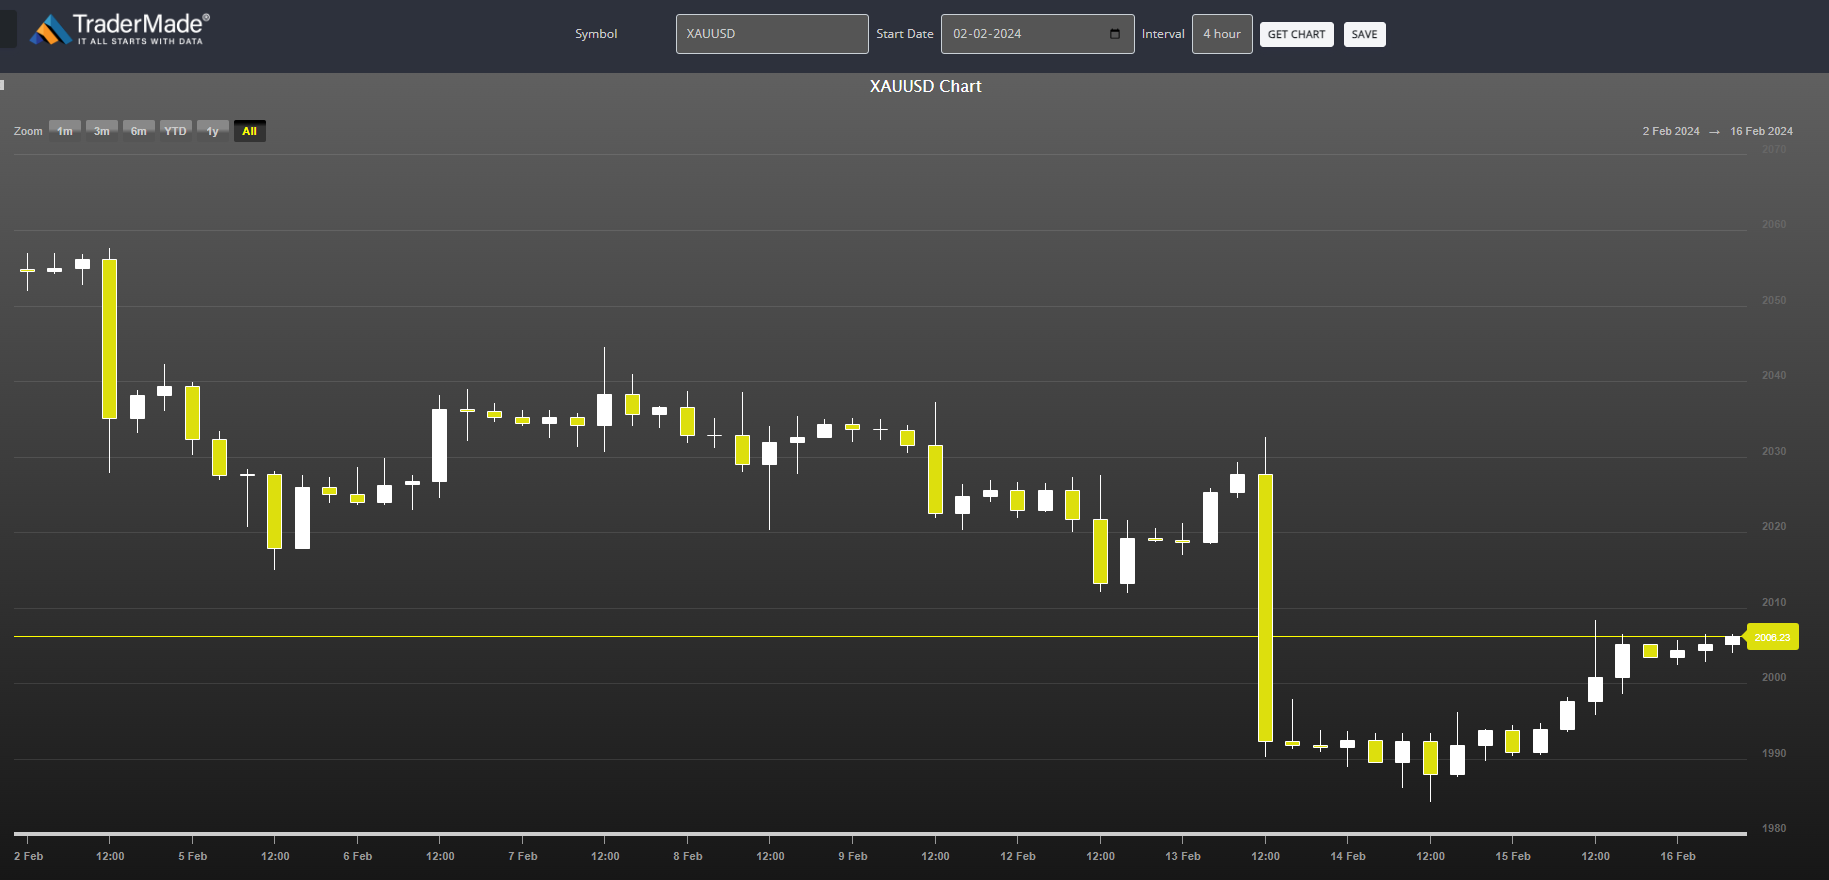The width and height of the screenshot is (1829, 880).
Task: Select the All zoom range
Action: click(x=250, y=131)
